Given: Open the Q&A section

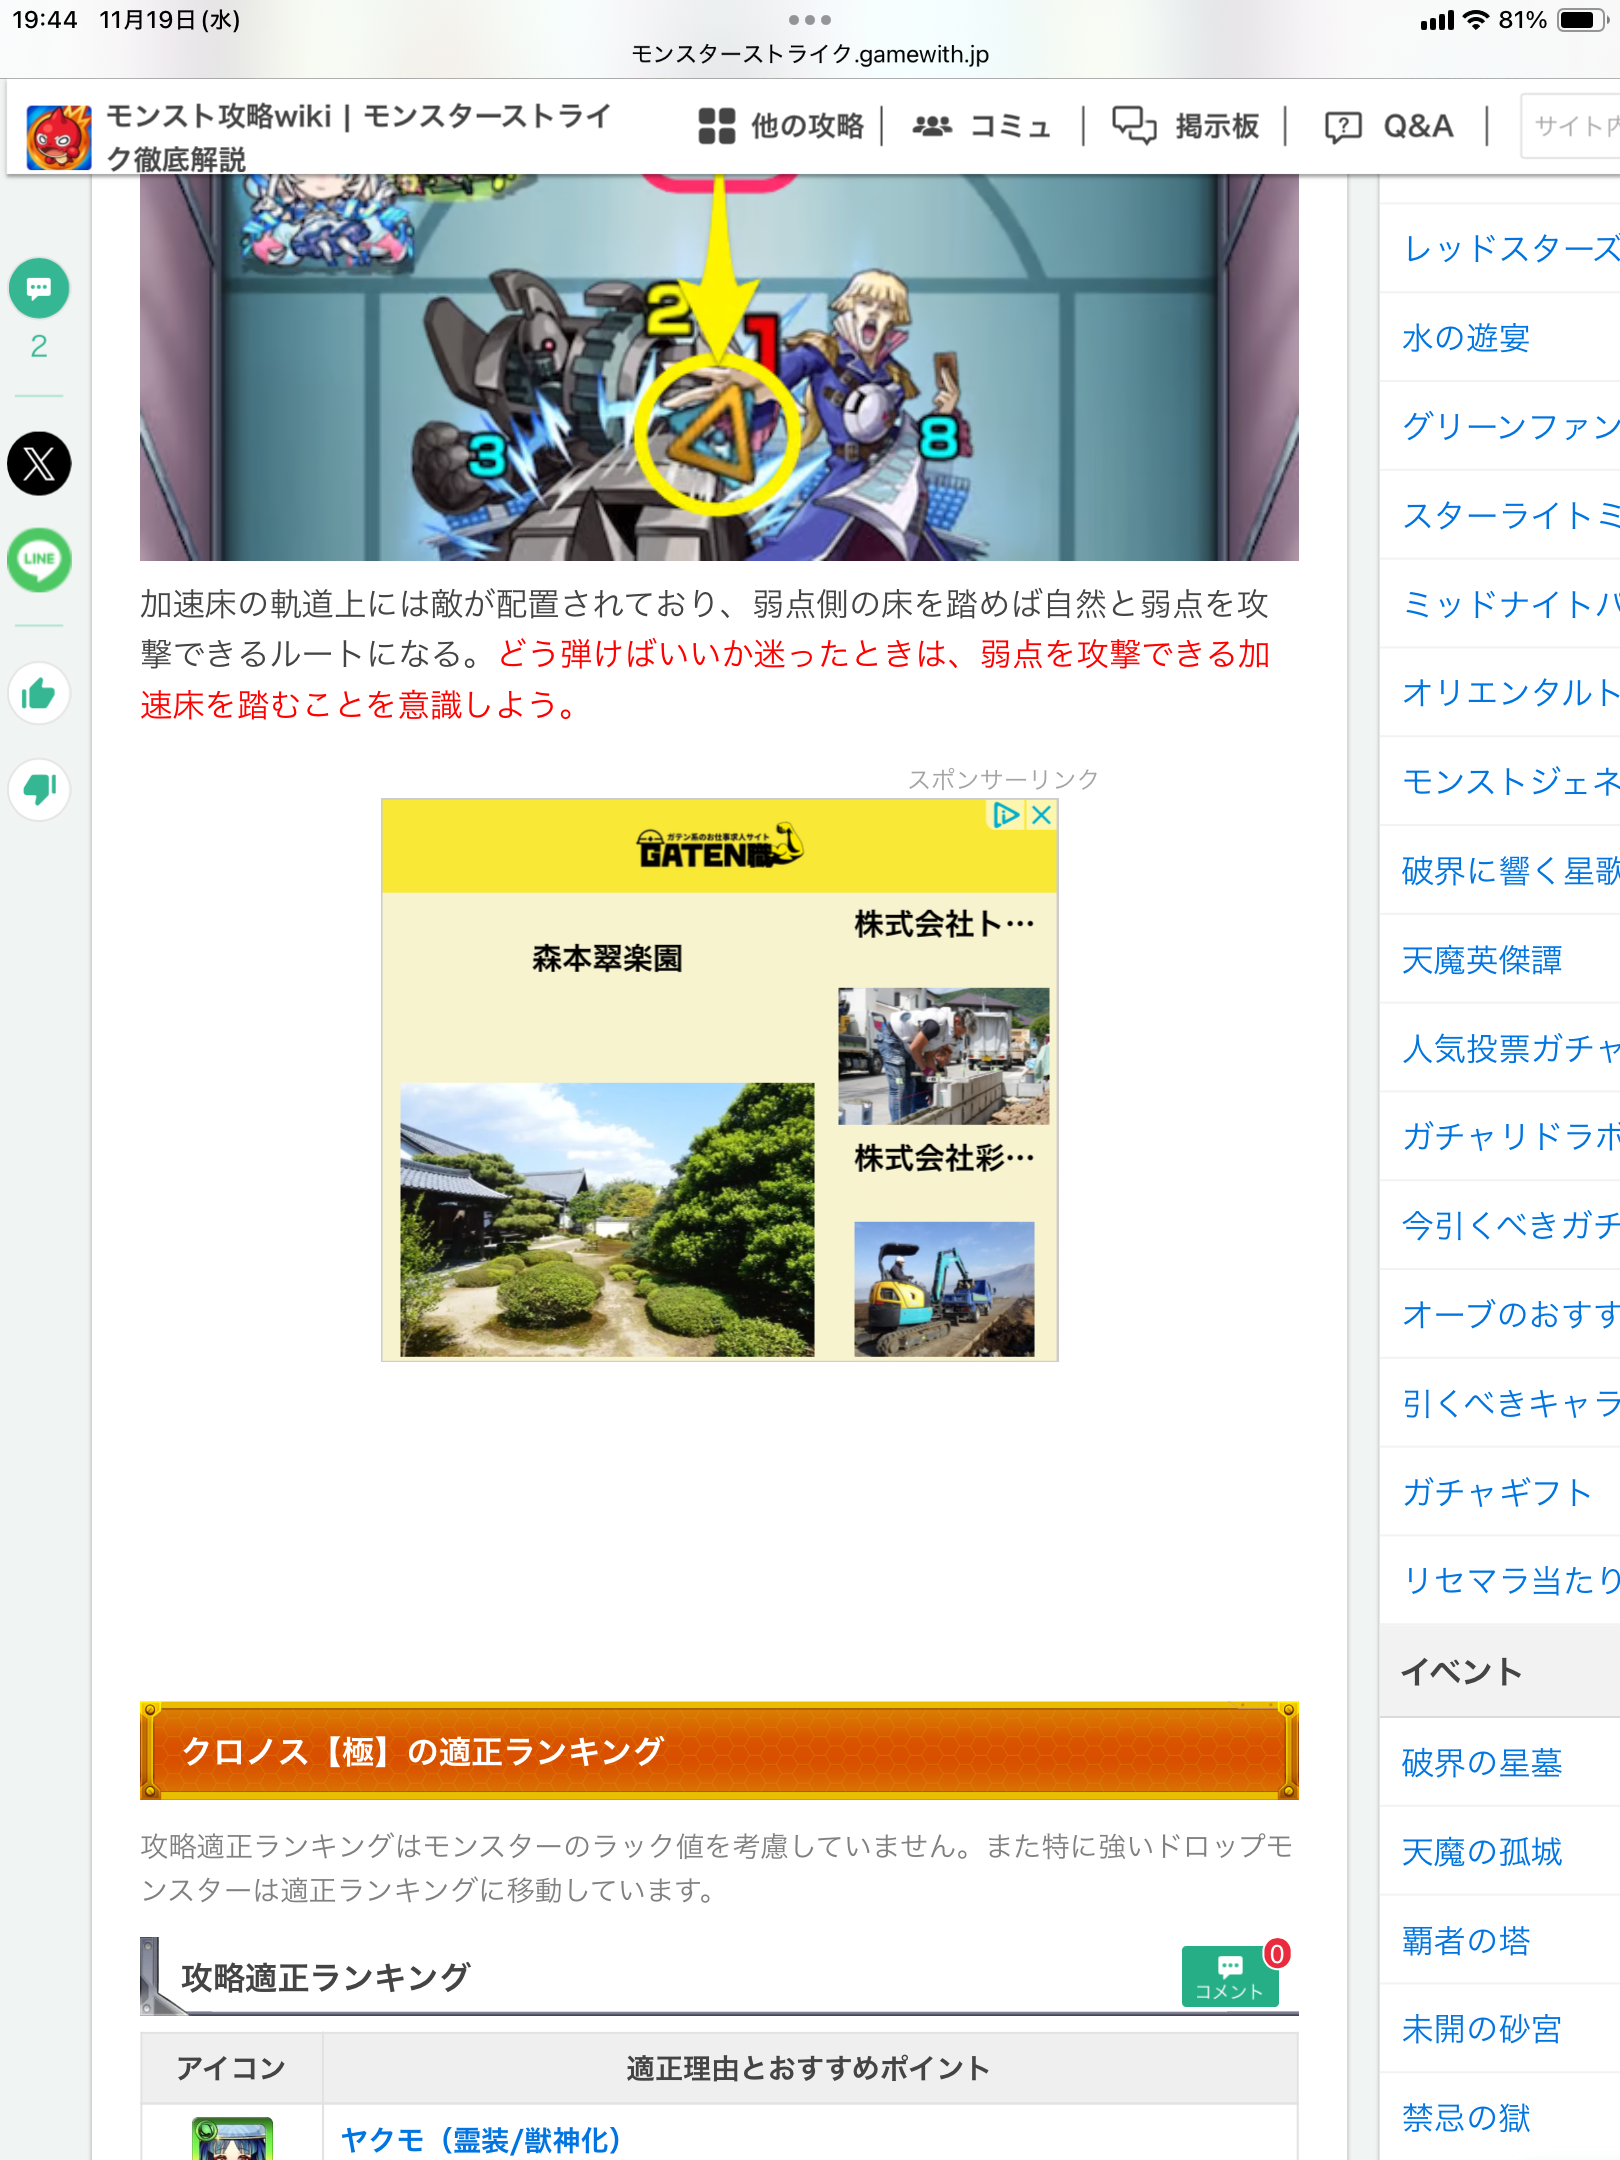Looking at the screenshot, I should [1388, 126].
